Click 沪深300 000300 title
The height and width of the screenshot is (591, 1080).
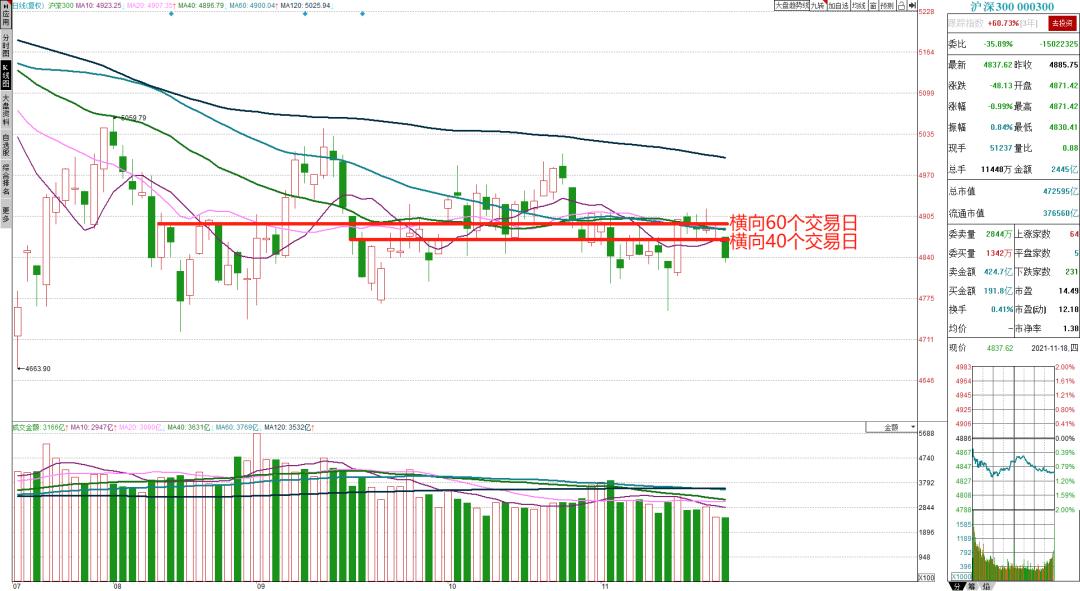point(1012,7)
